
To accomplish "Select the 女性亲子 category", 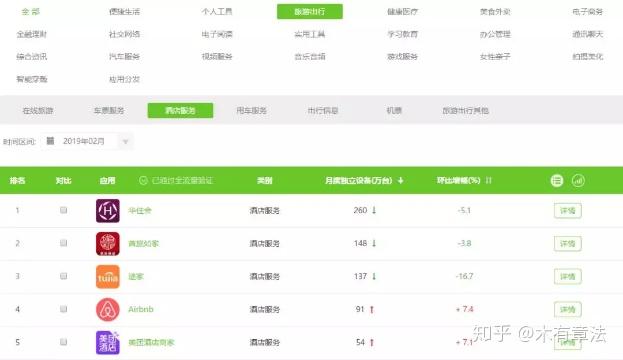I will pyautogui.click(x=495, y=56).
